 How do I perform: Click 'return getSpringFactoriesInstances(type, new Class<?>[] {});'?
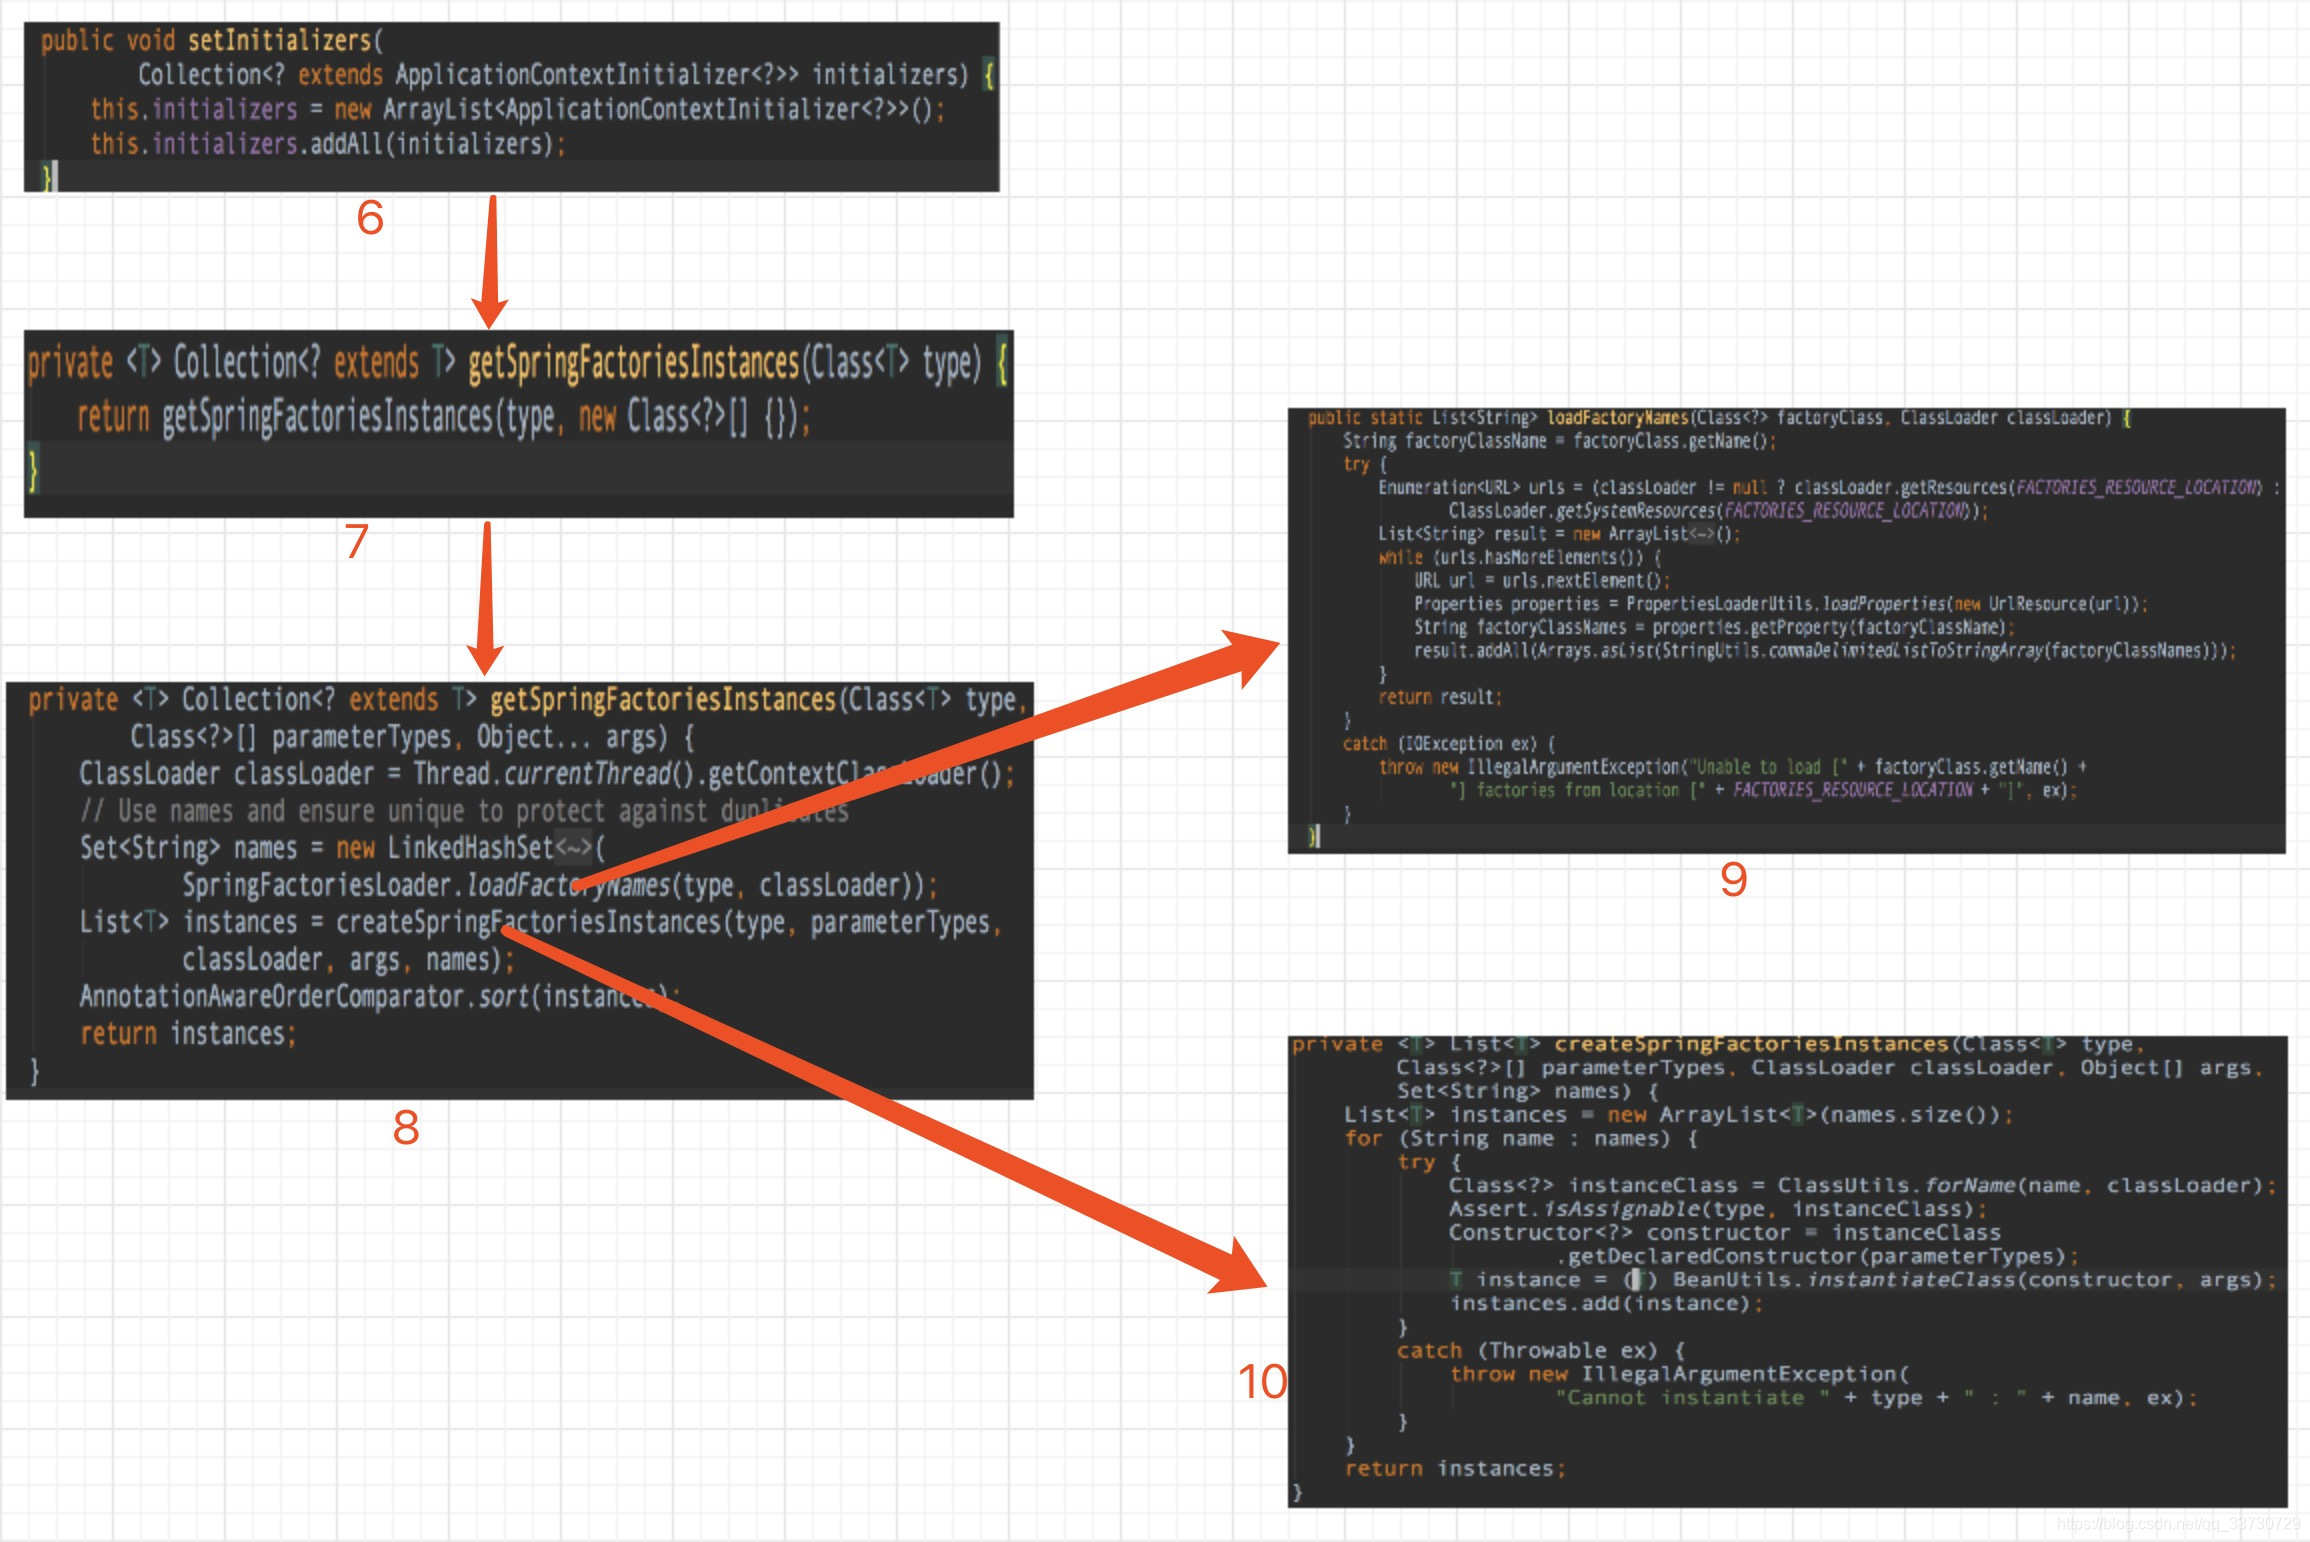point(444,417)
